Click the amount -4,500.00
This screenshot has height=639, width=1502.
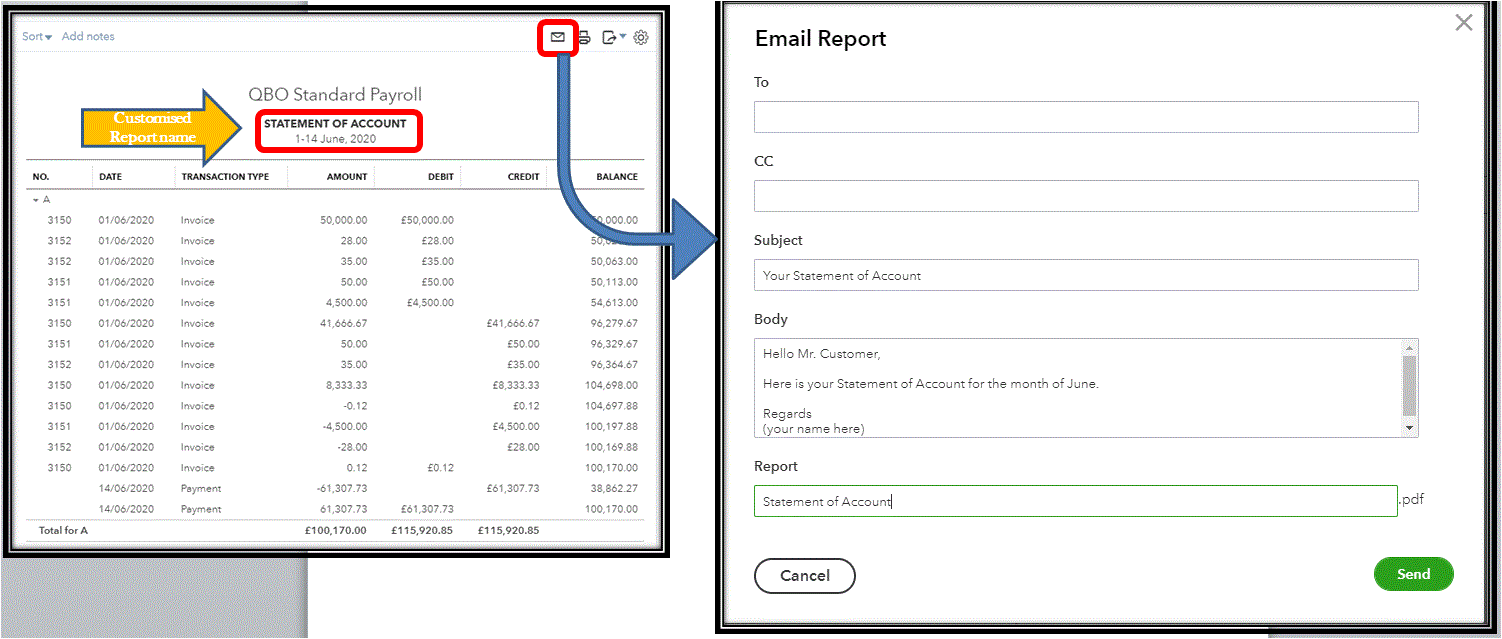pos(345,427)
